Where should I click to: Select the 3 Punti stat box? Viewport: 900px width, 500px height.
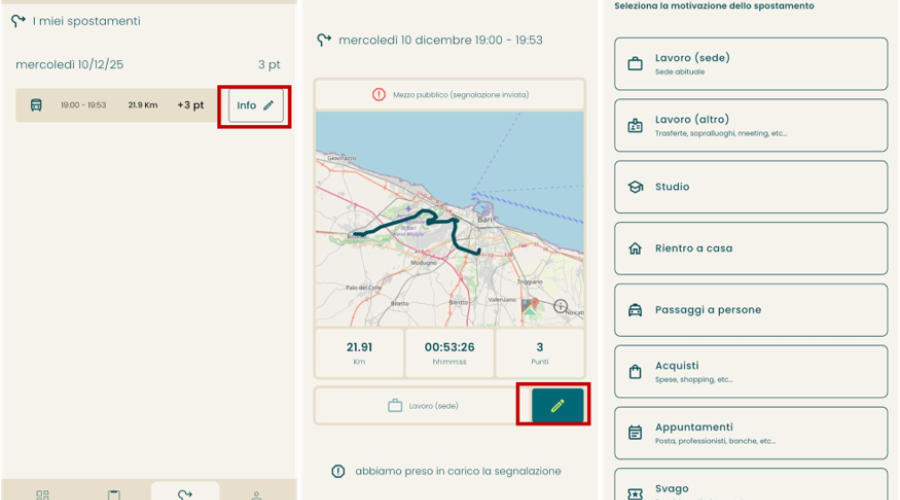540,353
